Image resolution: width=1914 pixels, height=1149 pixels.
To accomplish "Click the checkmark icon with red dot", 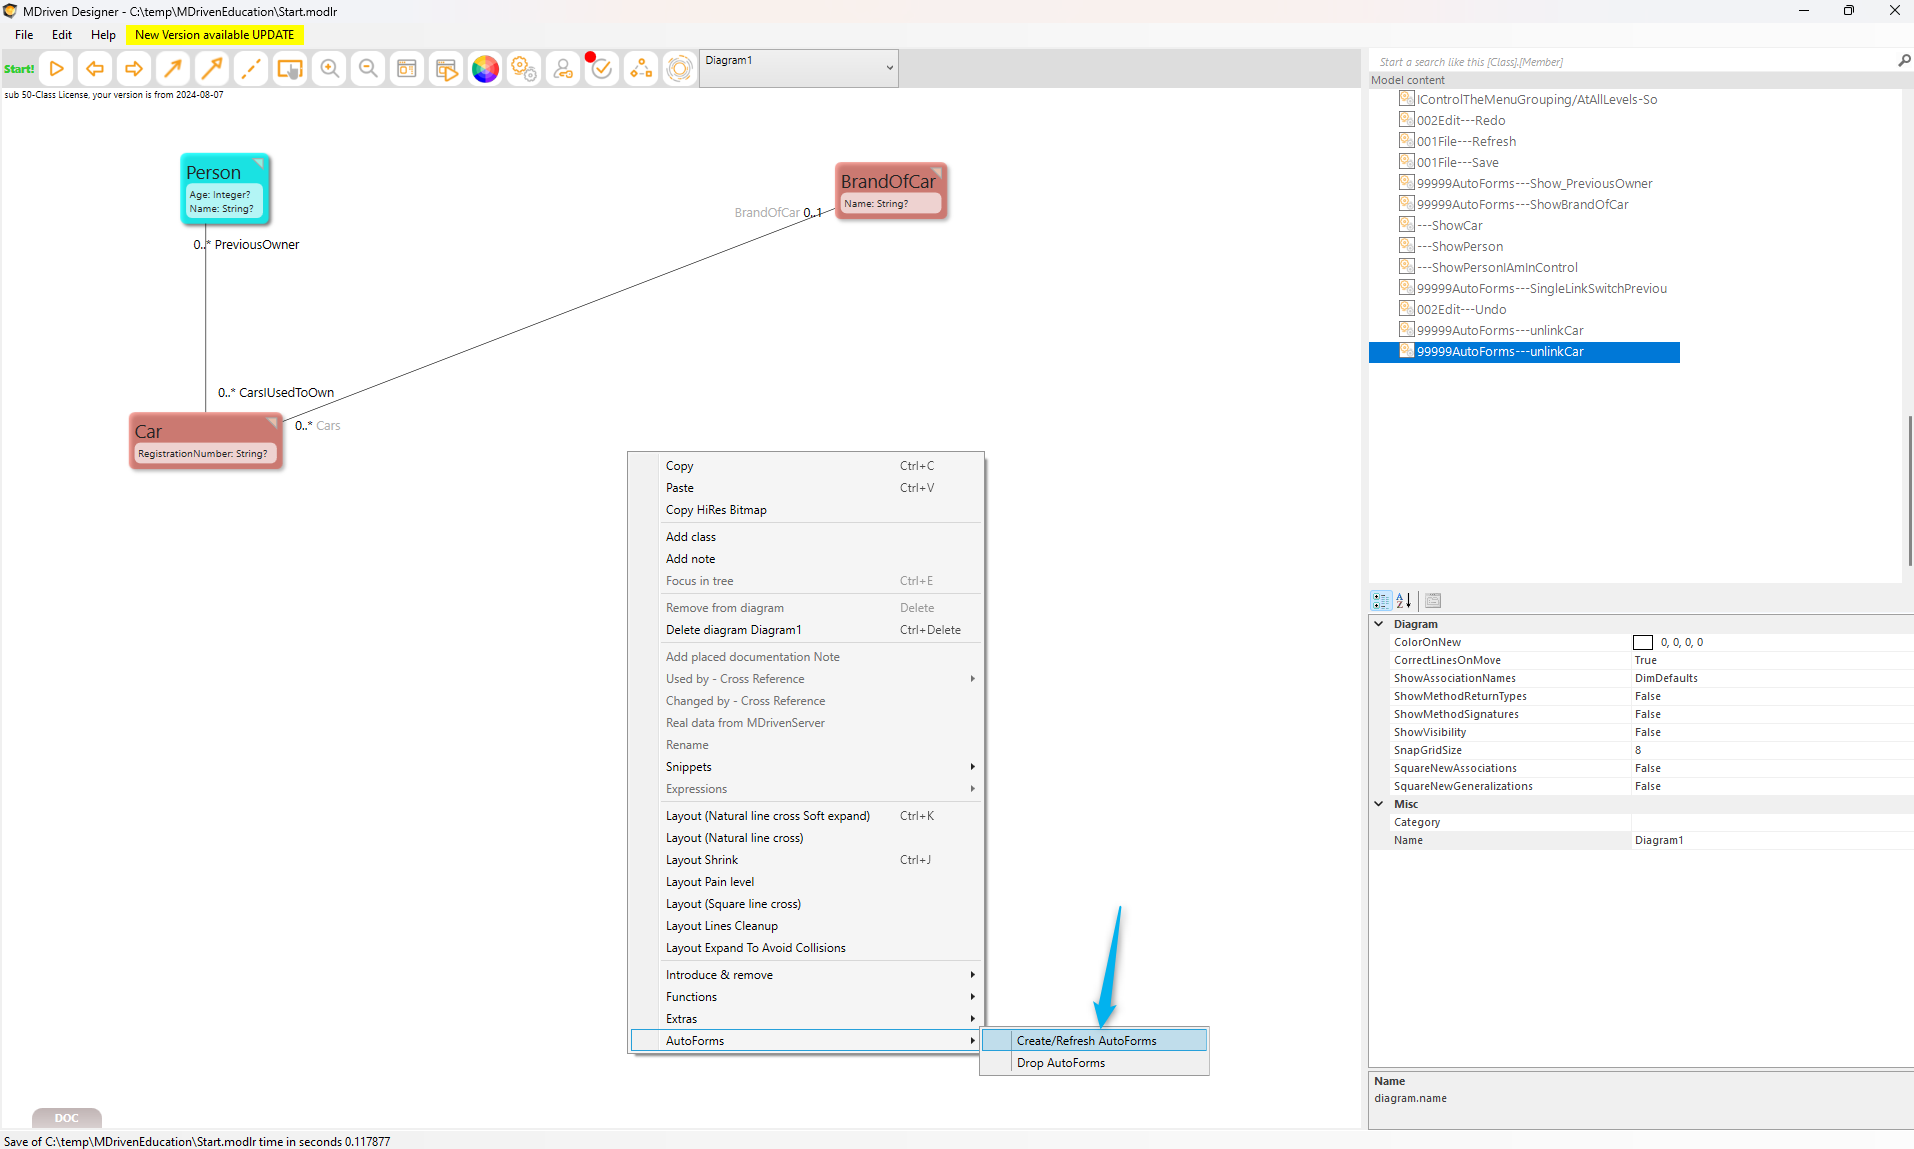I will point(601,69).
